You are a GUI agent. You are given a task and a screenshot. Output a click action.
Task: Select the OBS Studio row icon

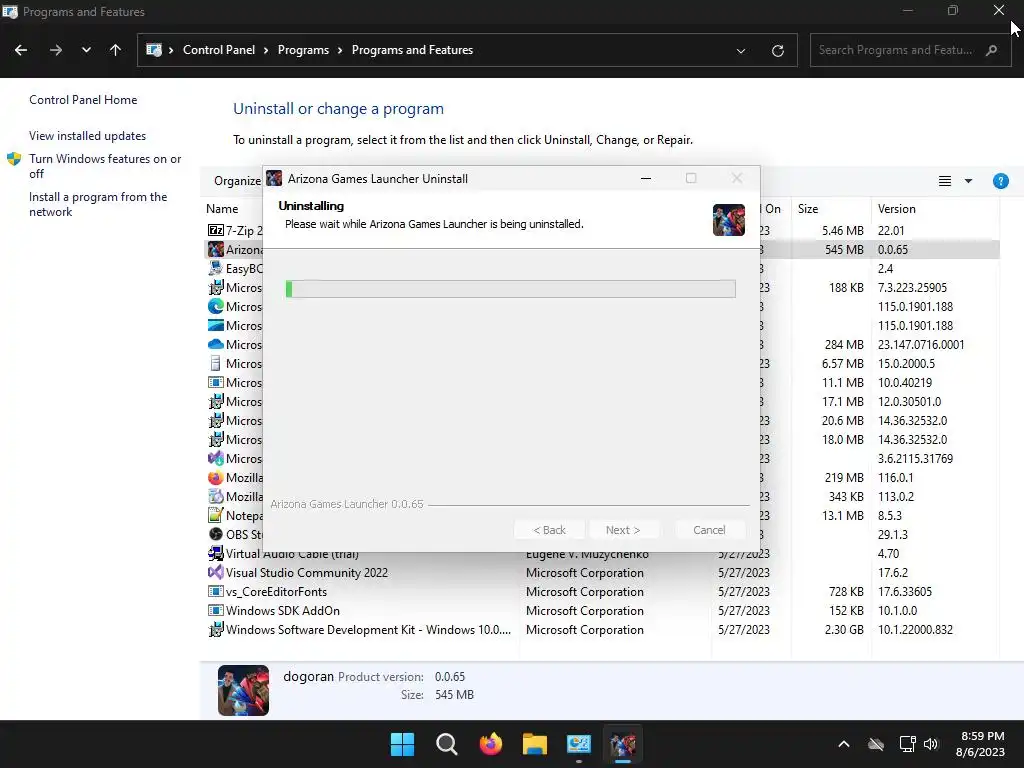coord(216,534)
